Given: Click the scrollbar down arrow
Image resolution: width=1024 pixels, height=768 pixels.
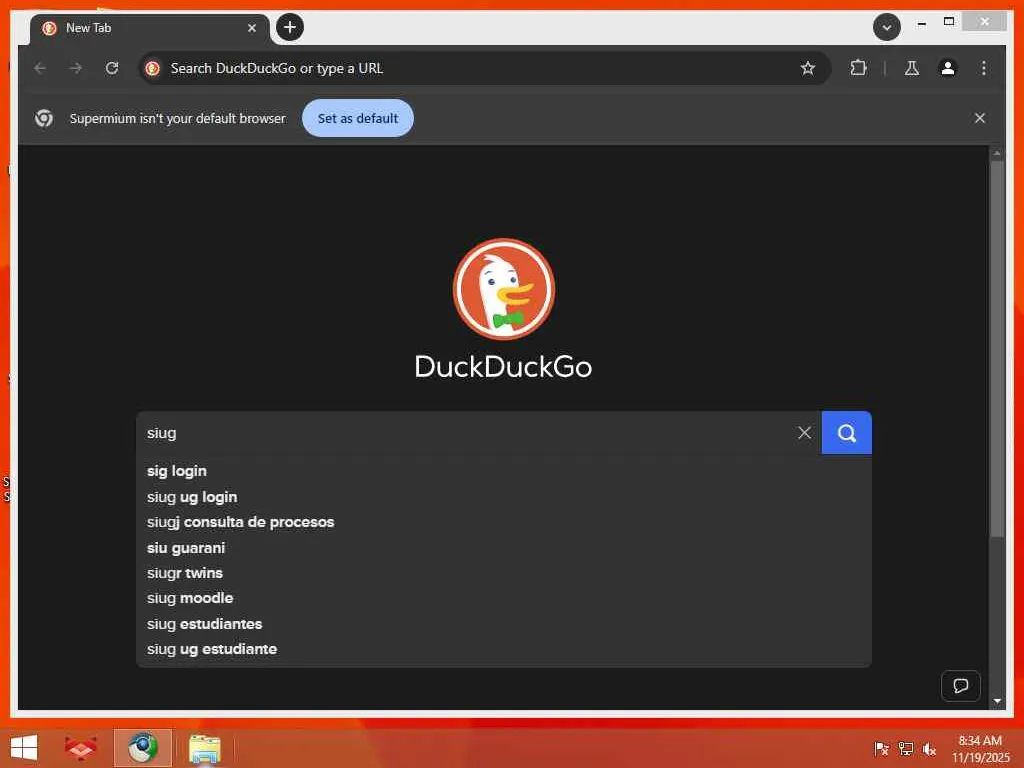Looking at the screenshot, I should tap(997, 701).
